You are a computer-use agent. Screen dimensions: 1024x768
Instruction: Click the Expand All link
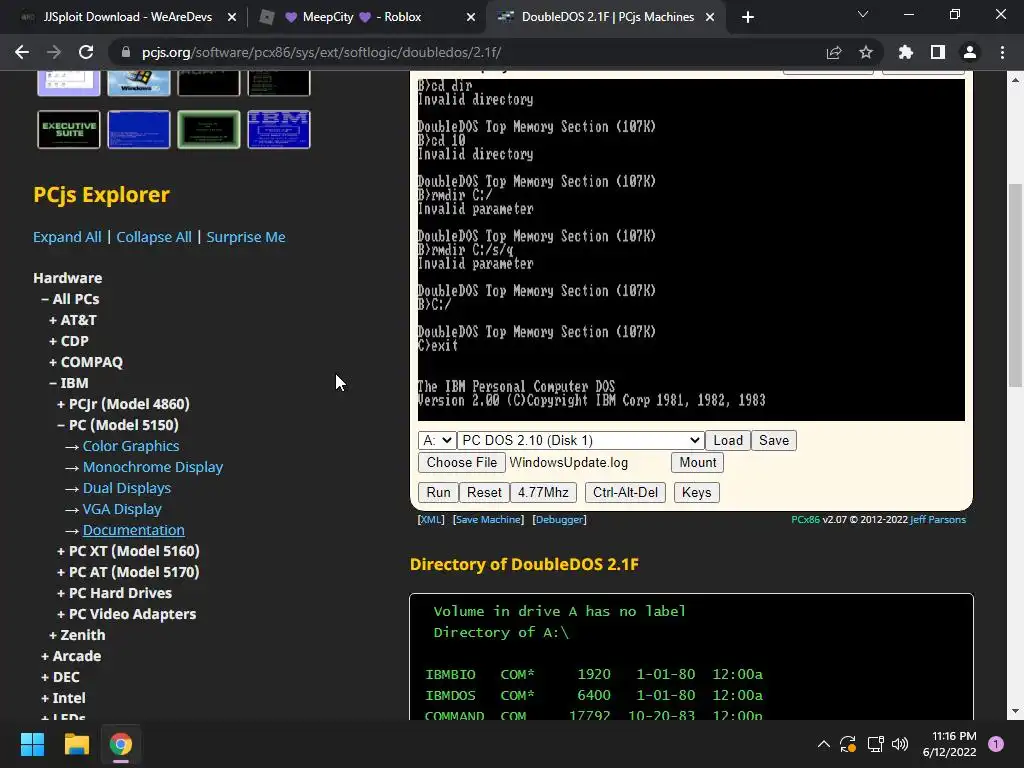[x=67, y=237]
